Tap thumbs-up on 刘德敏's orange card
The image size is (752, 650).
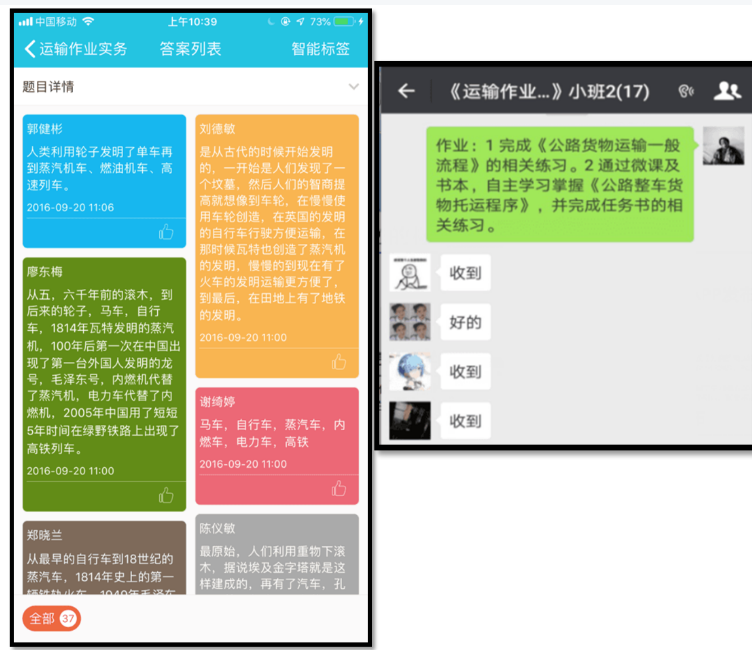pos(339,361)
